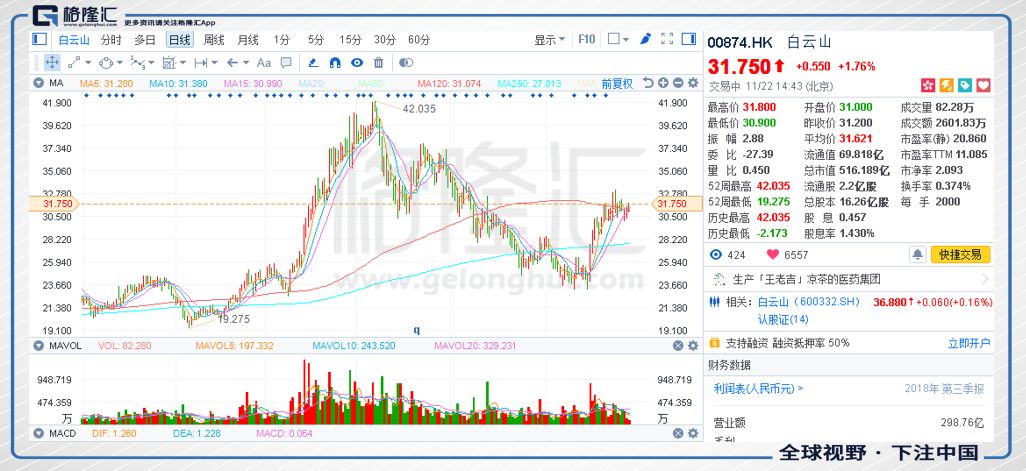Select the ellipse shape drawing tool
Image resolution: width=1026 pixels, height=471 pixels.
click(x=107, y=63)
